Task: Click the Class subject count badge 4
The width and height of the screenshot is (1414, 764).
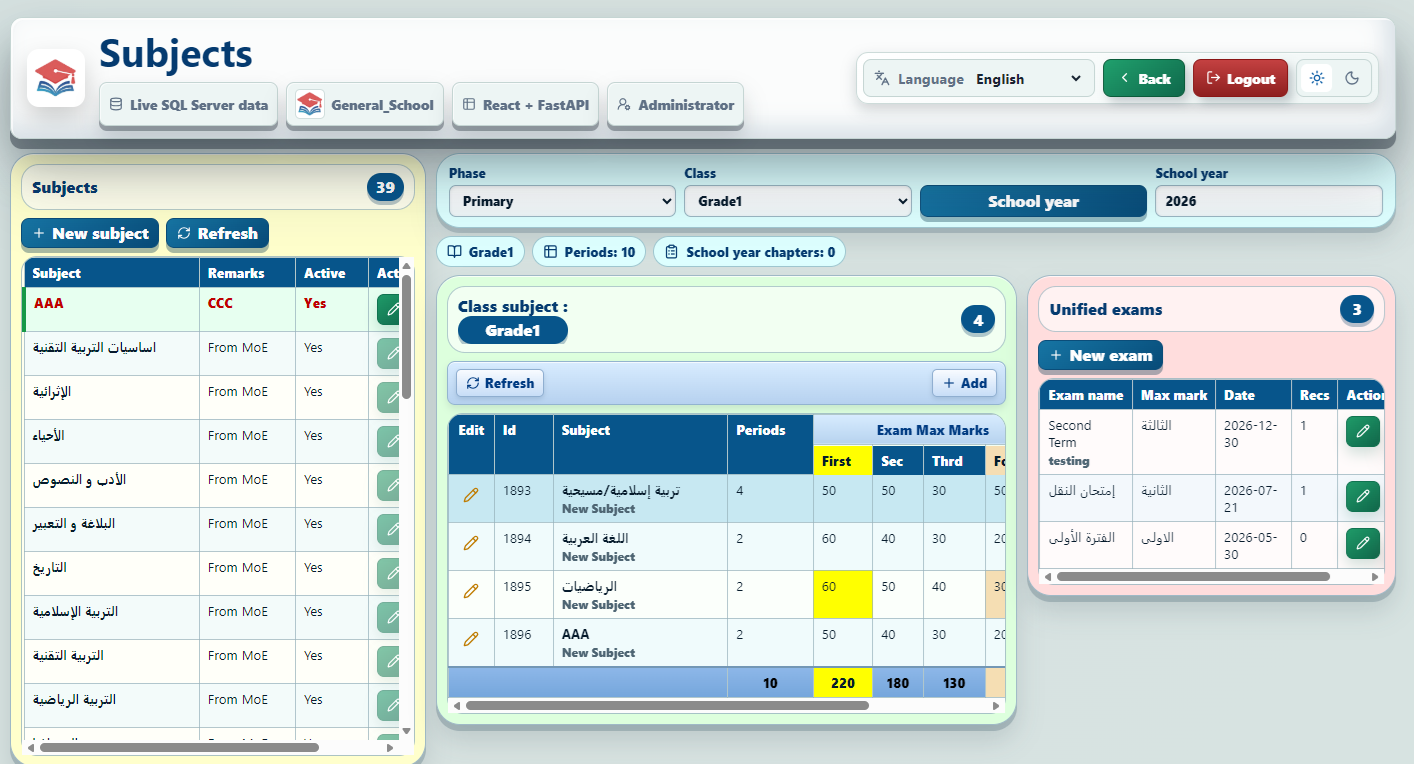Action: 978,321
